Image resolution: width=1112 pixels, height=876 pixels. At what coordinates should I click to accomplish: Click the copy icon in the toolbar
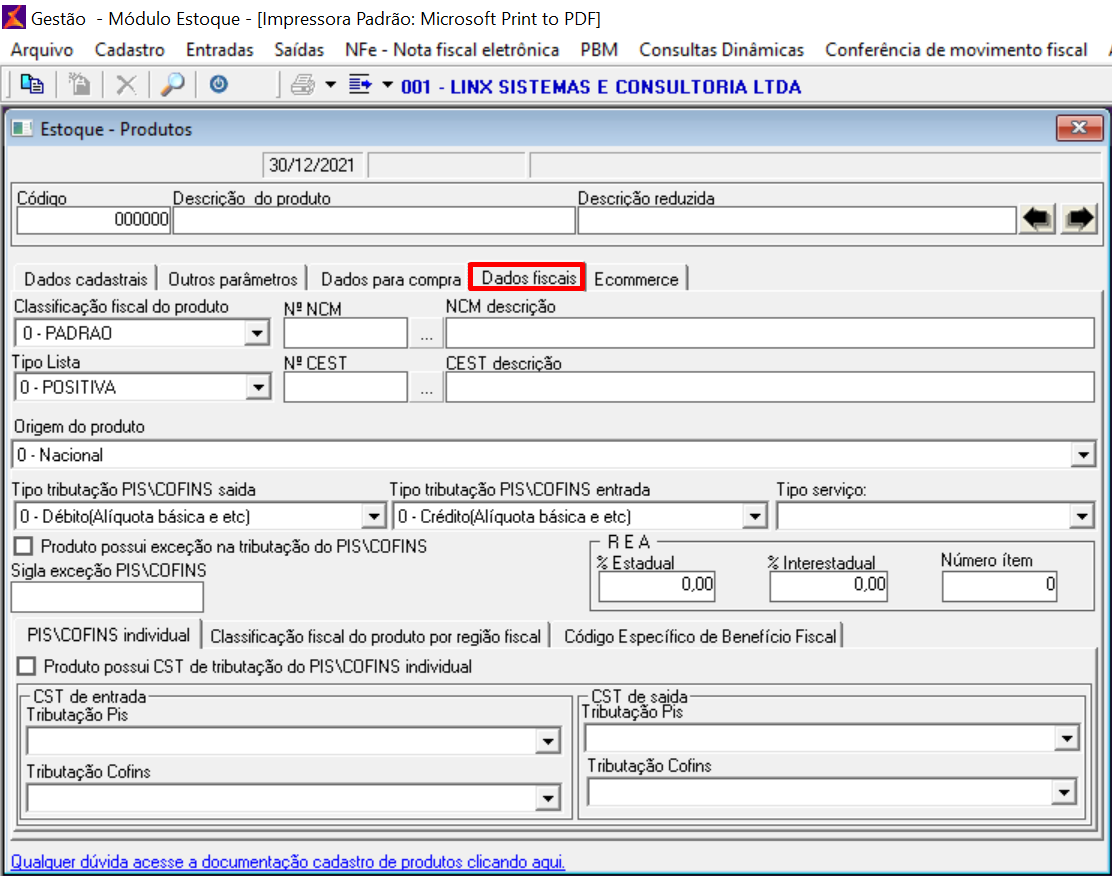tap(32, 86)
